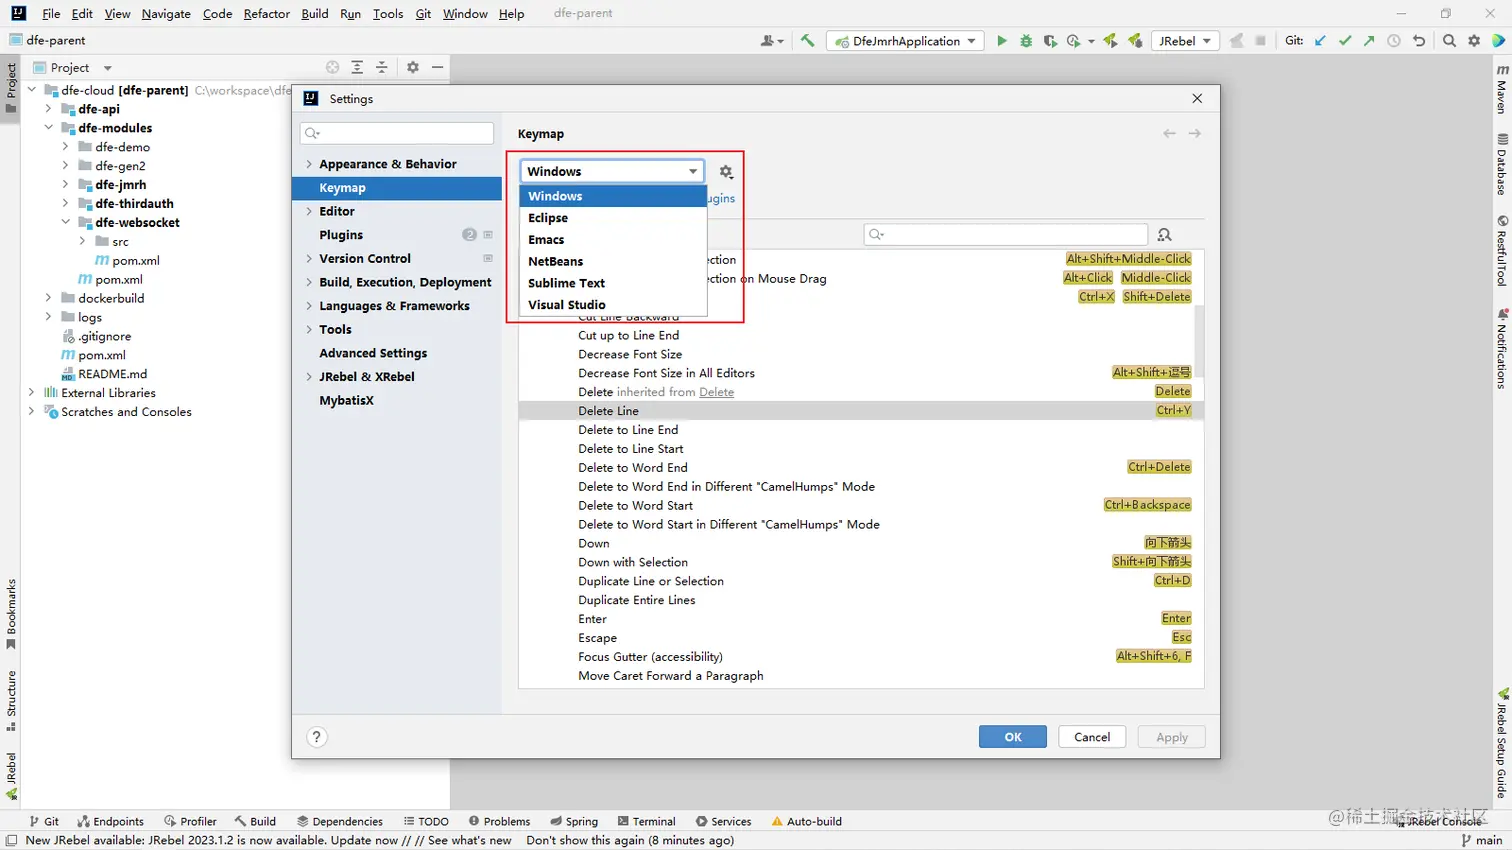This screenshot has height=850, width=1512.
Task: Select Delete Line action row
Action: click(x=861, y=411)
